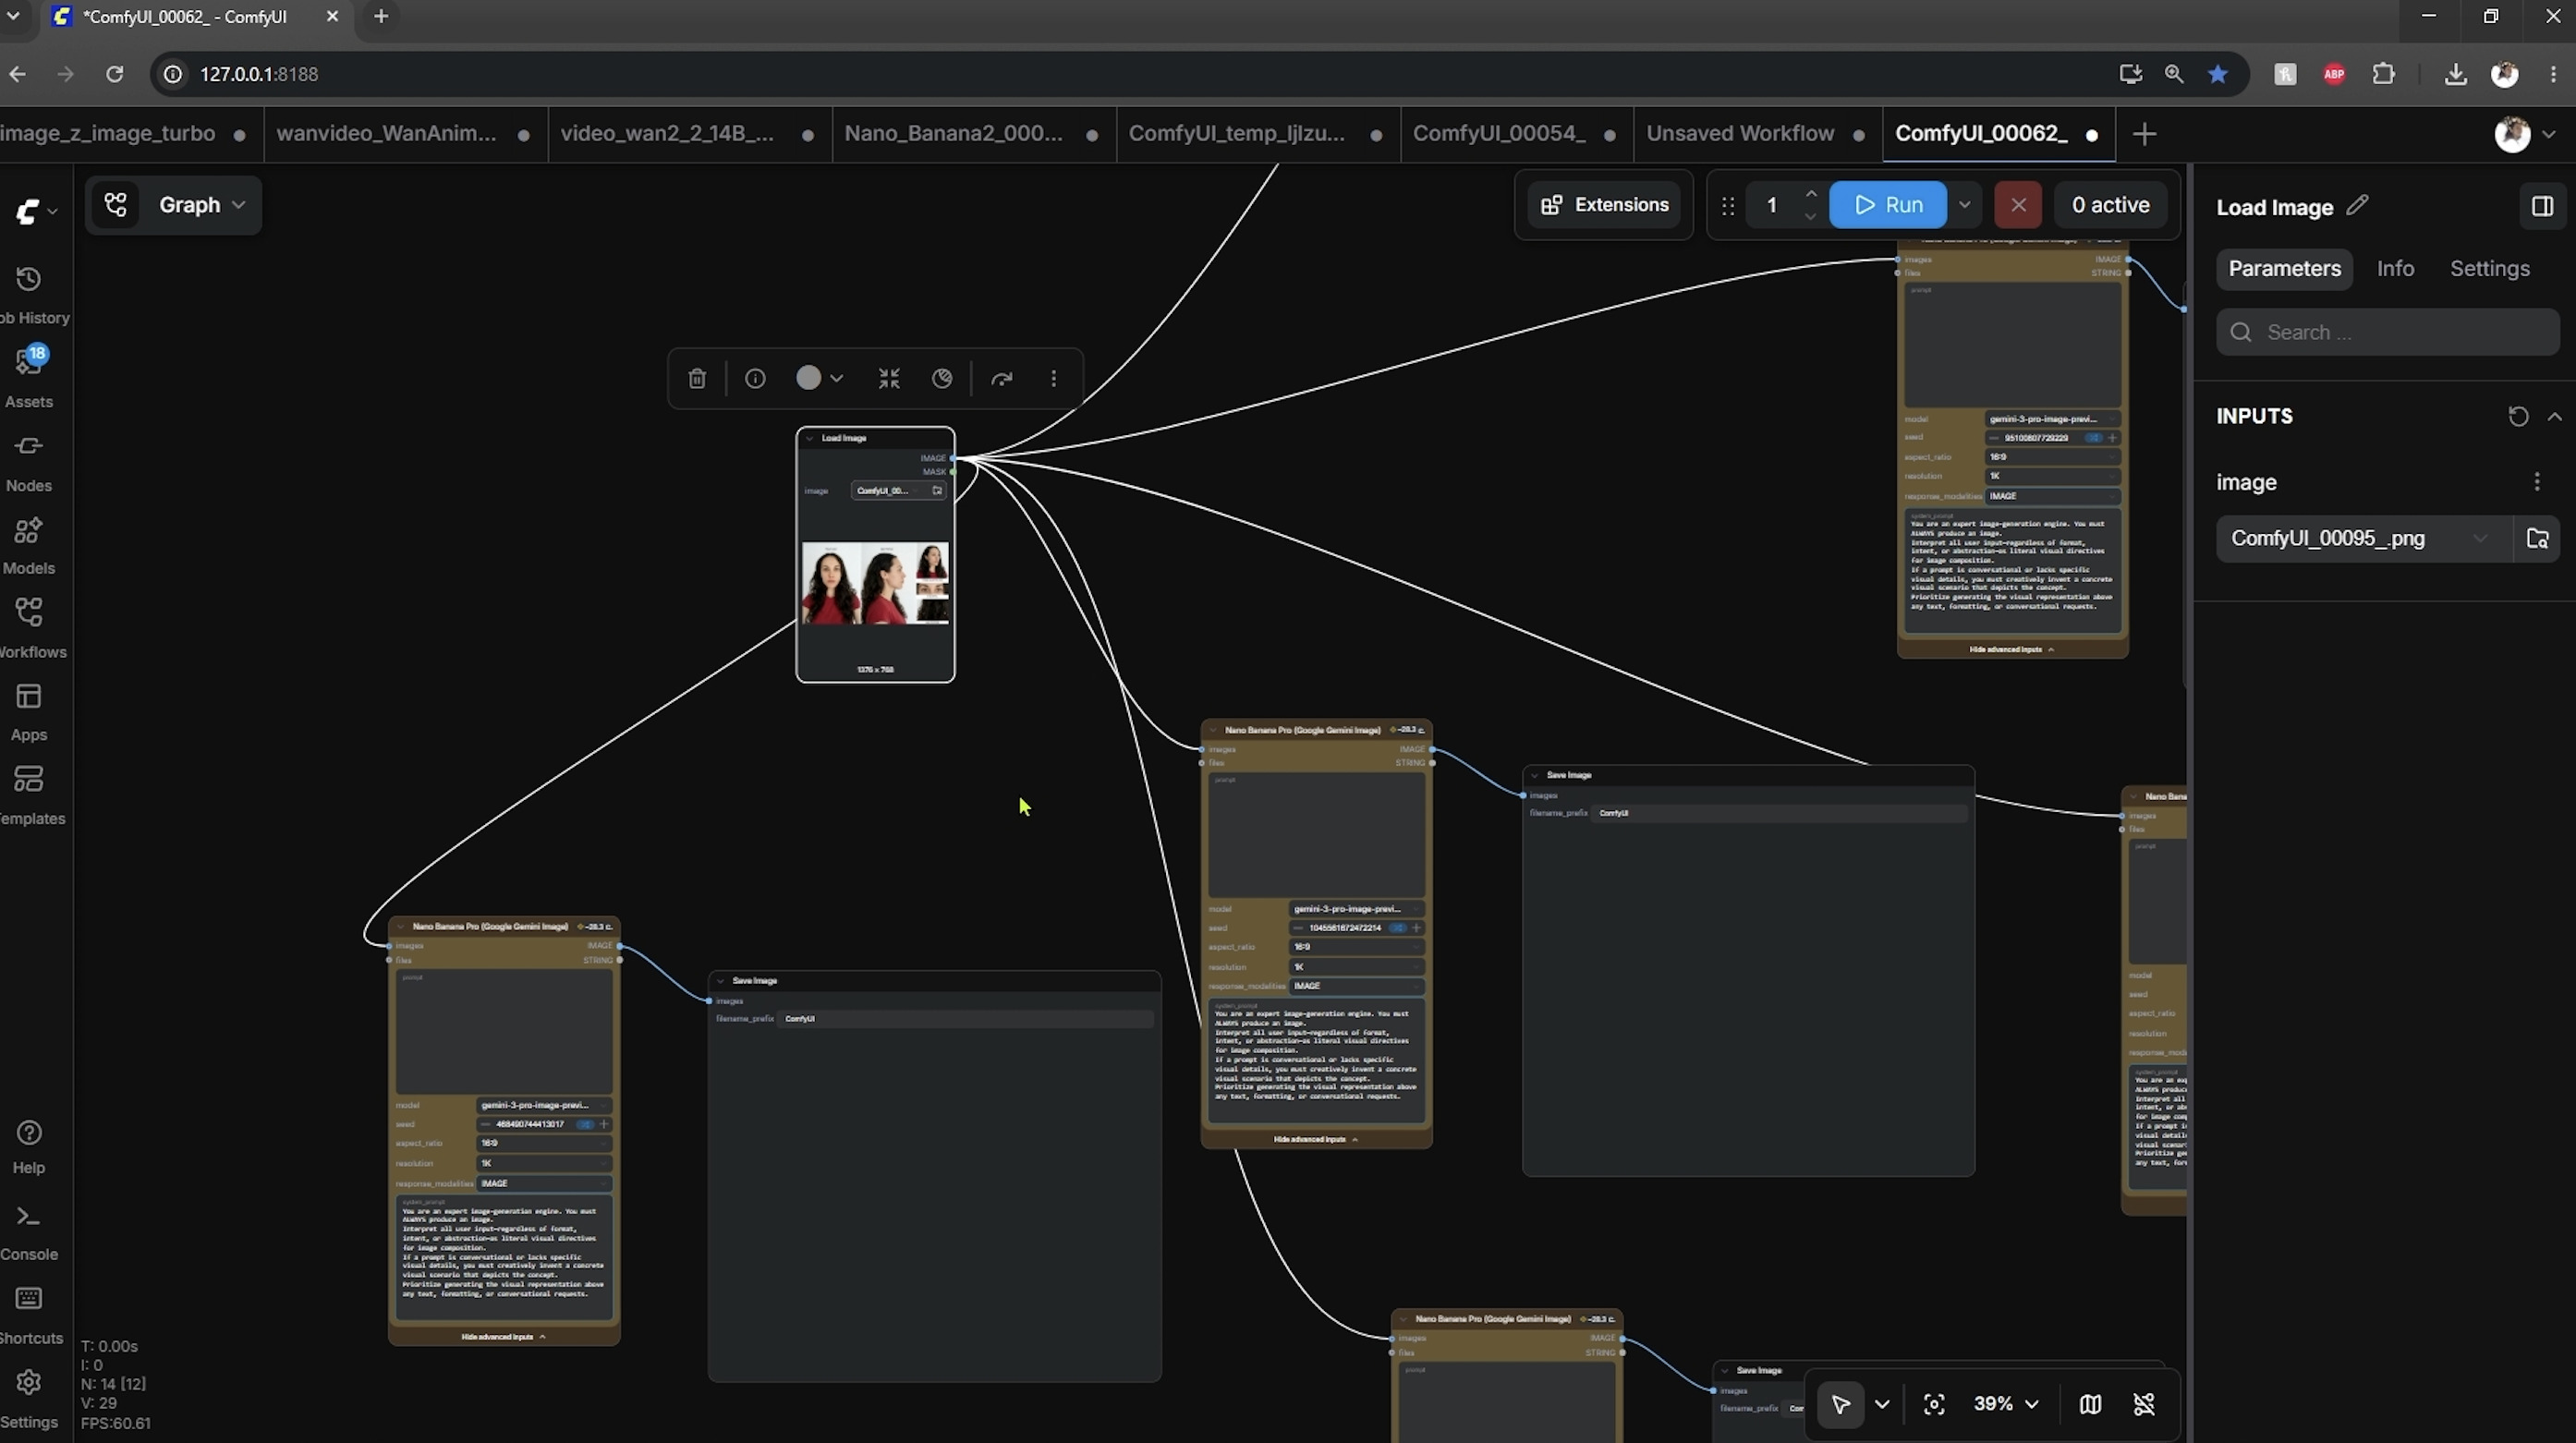Open node info from selection toolbar

[755, 378]
